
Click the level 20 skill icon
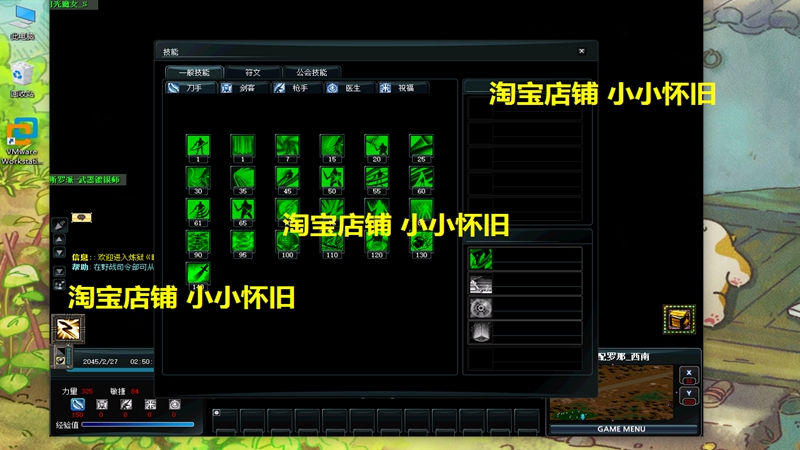point(377,146)
